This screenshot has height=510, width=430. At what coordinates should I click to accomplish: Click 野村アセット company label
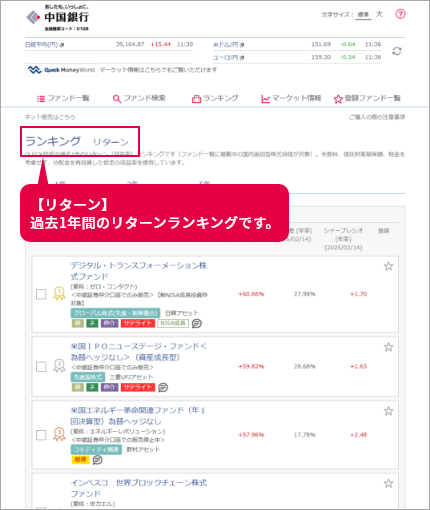tap(143, 450)
